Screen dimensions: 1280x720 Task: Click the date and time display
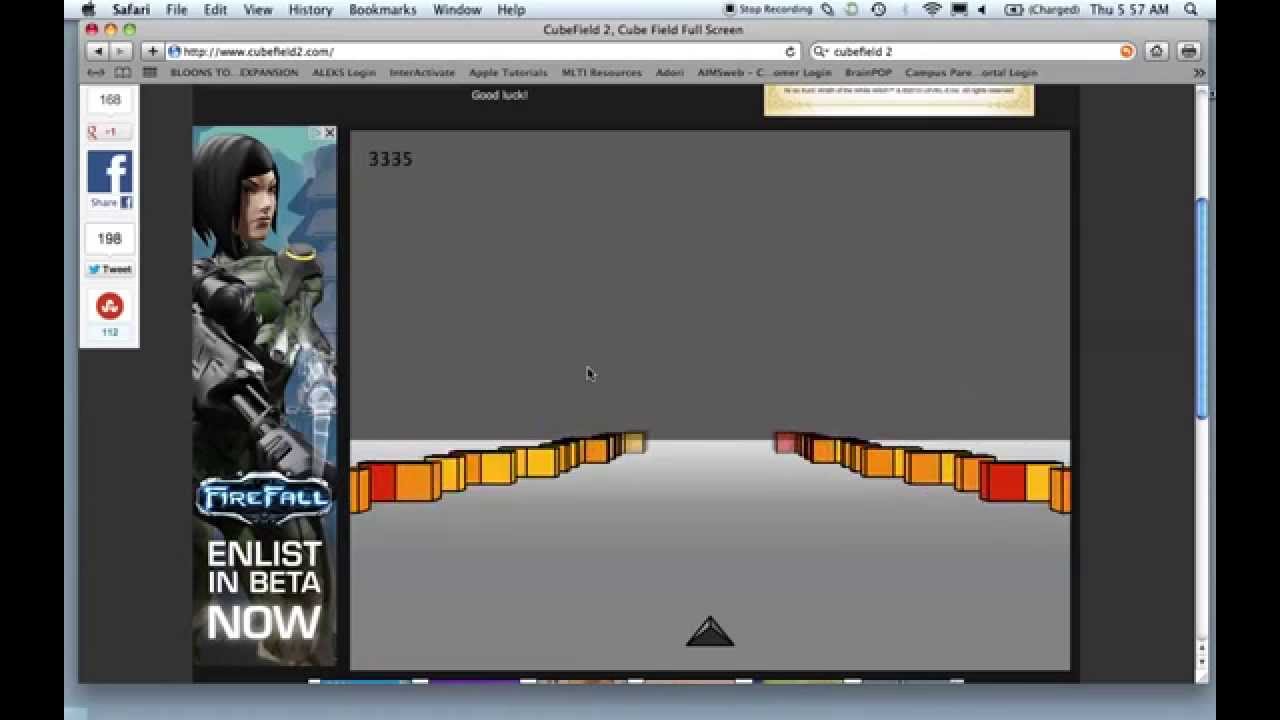tap(1129, 10)
